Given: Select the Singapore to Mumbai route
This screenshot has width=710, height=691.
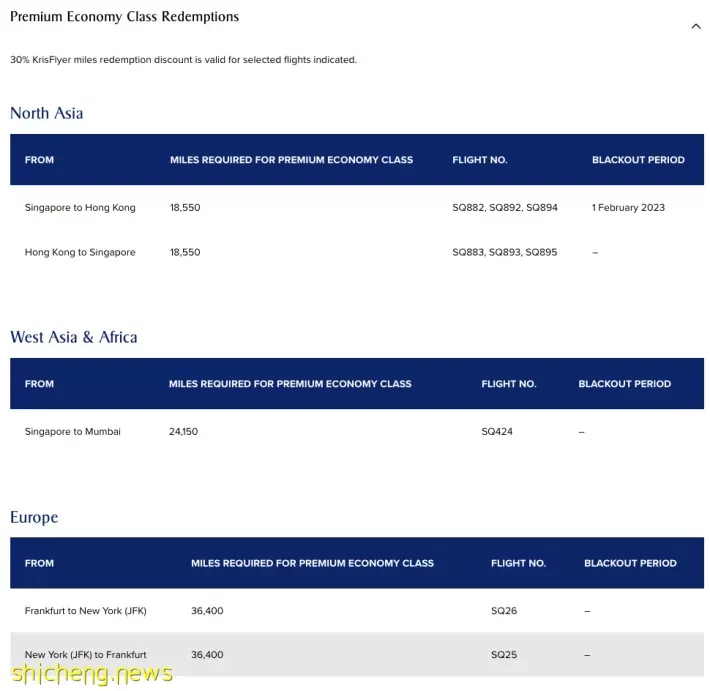Looking at the screenshot, I should (x=72, y=432).
